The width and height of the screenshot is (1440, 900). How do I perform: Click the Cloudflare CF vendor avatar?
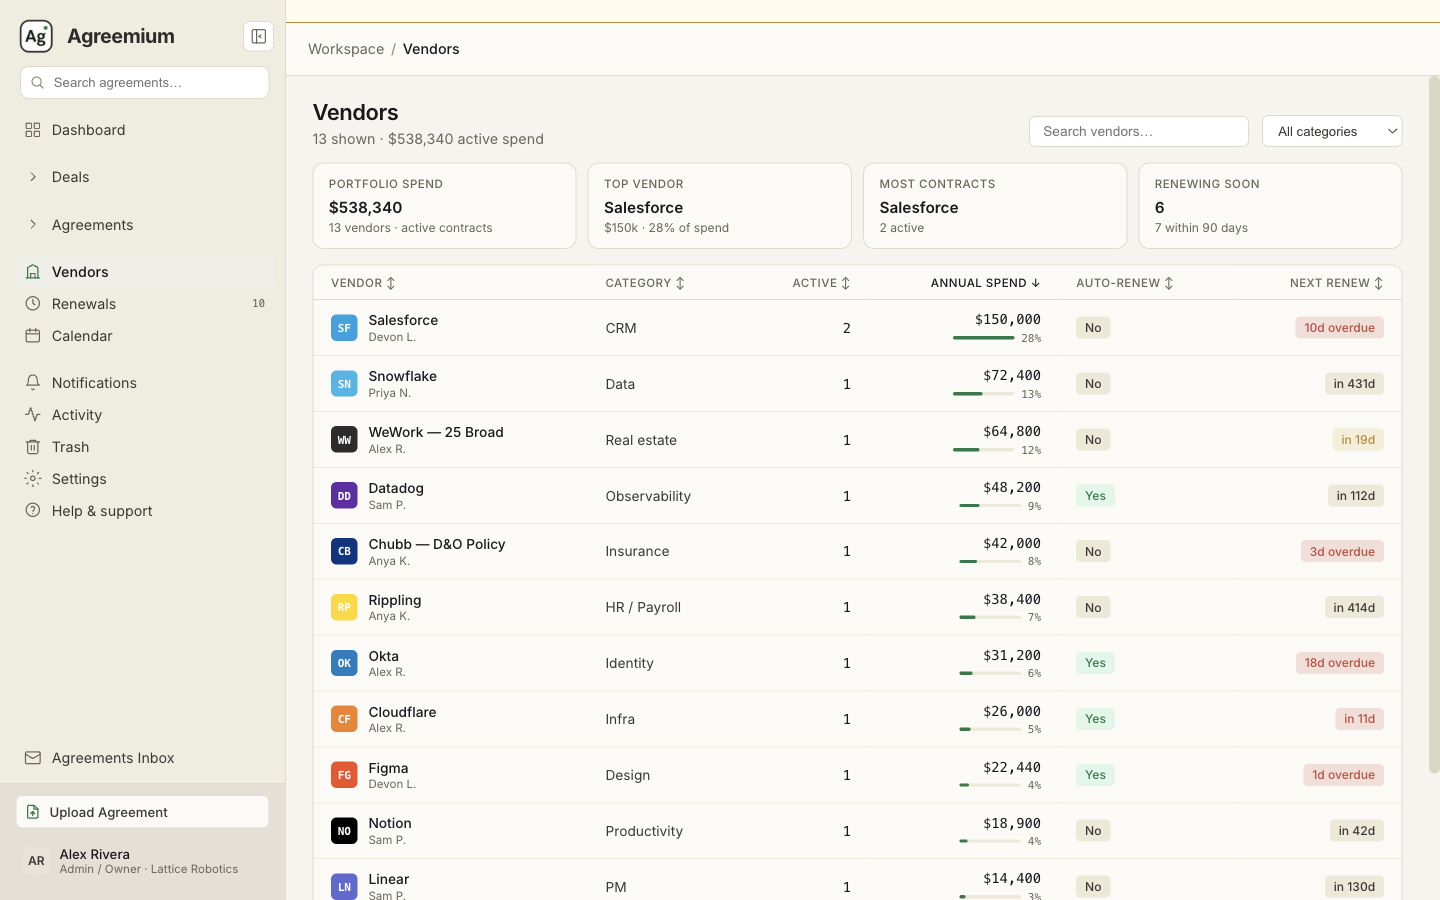coord(344,719)
